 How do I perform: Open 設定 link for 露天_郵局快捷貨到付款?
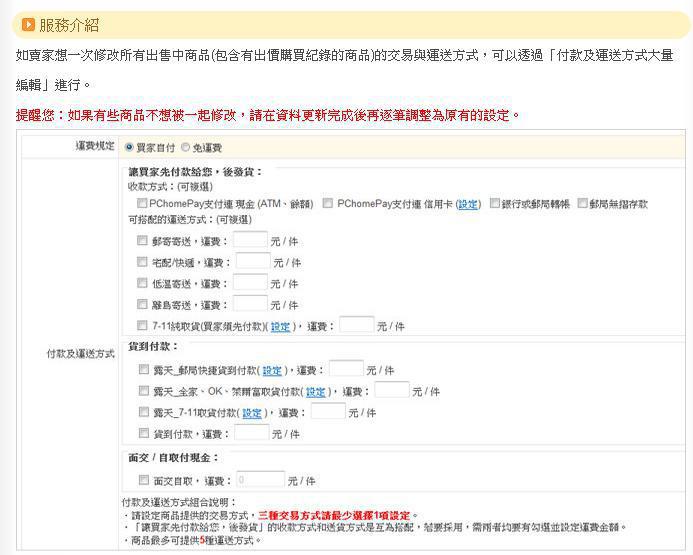pyautogui.click(x=272, y=370)
